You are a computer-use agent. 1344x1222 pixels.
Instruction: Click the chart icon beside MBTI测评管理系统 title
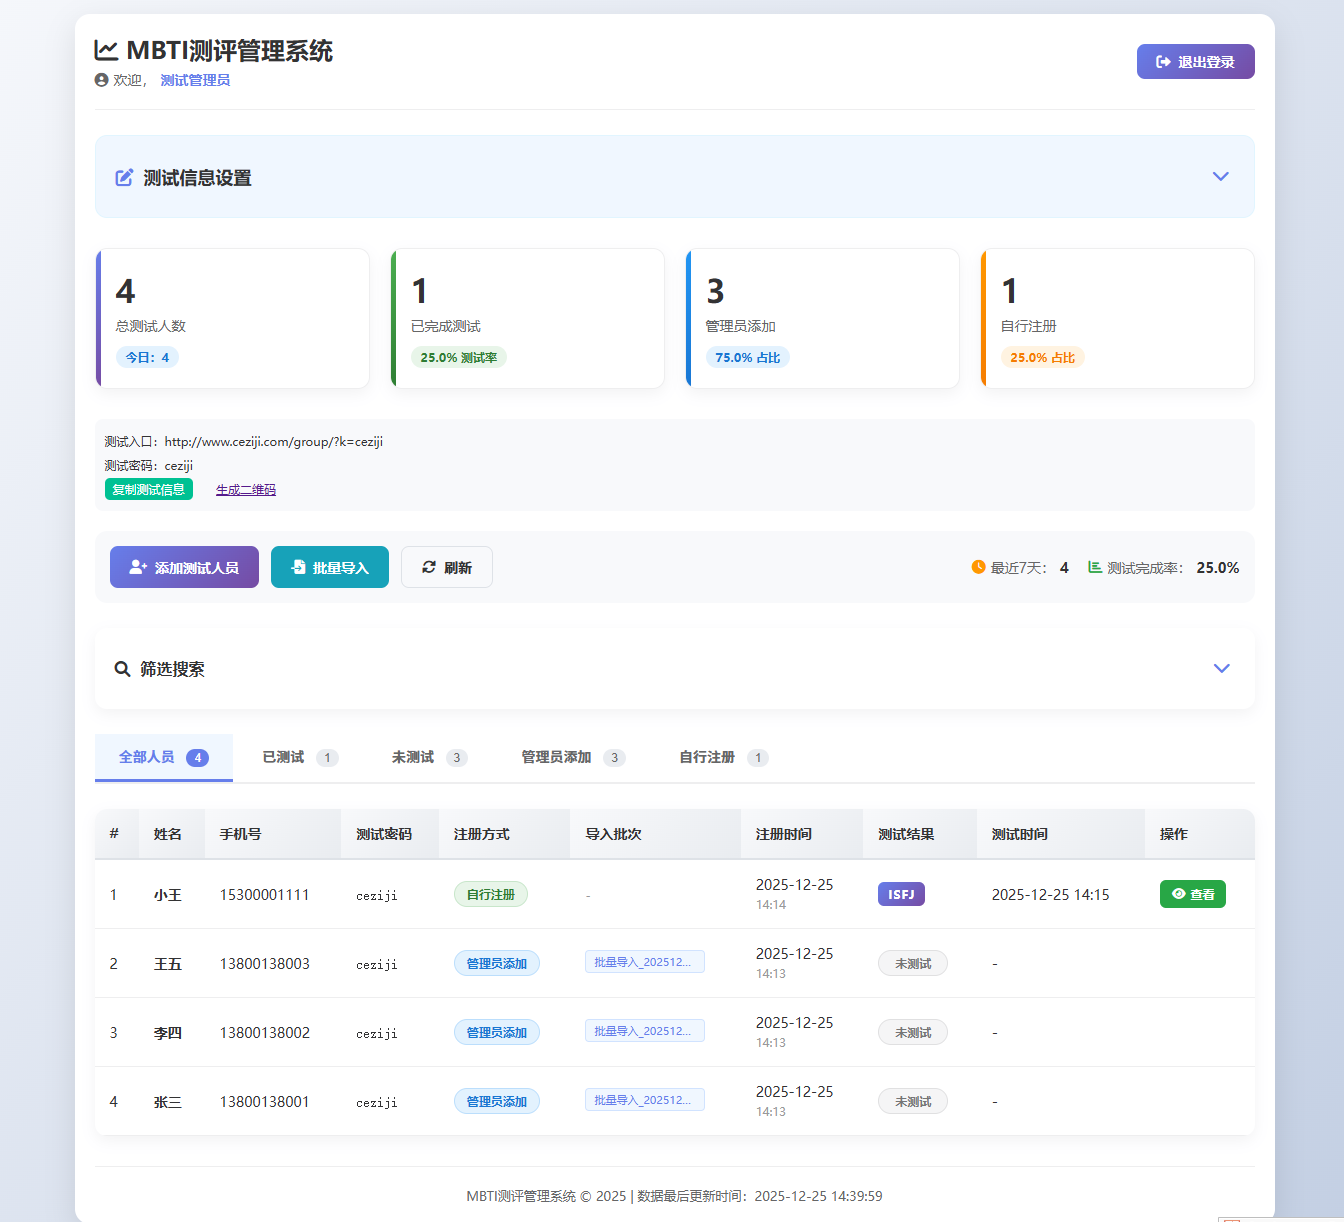click(106, 50)
